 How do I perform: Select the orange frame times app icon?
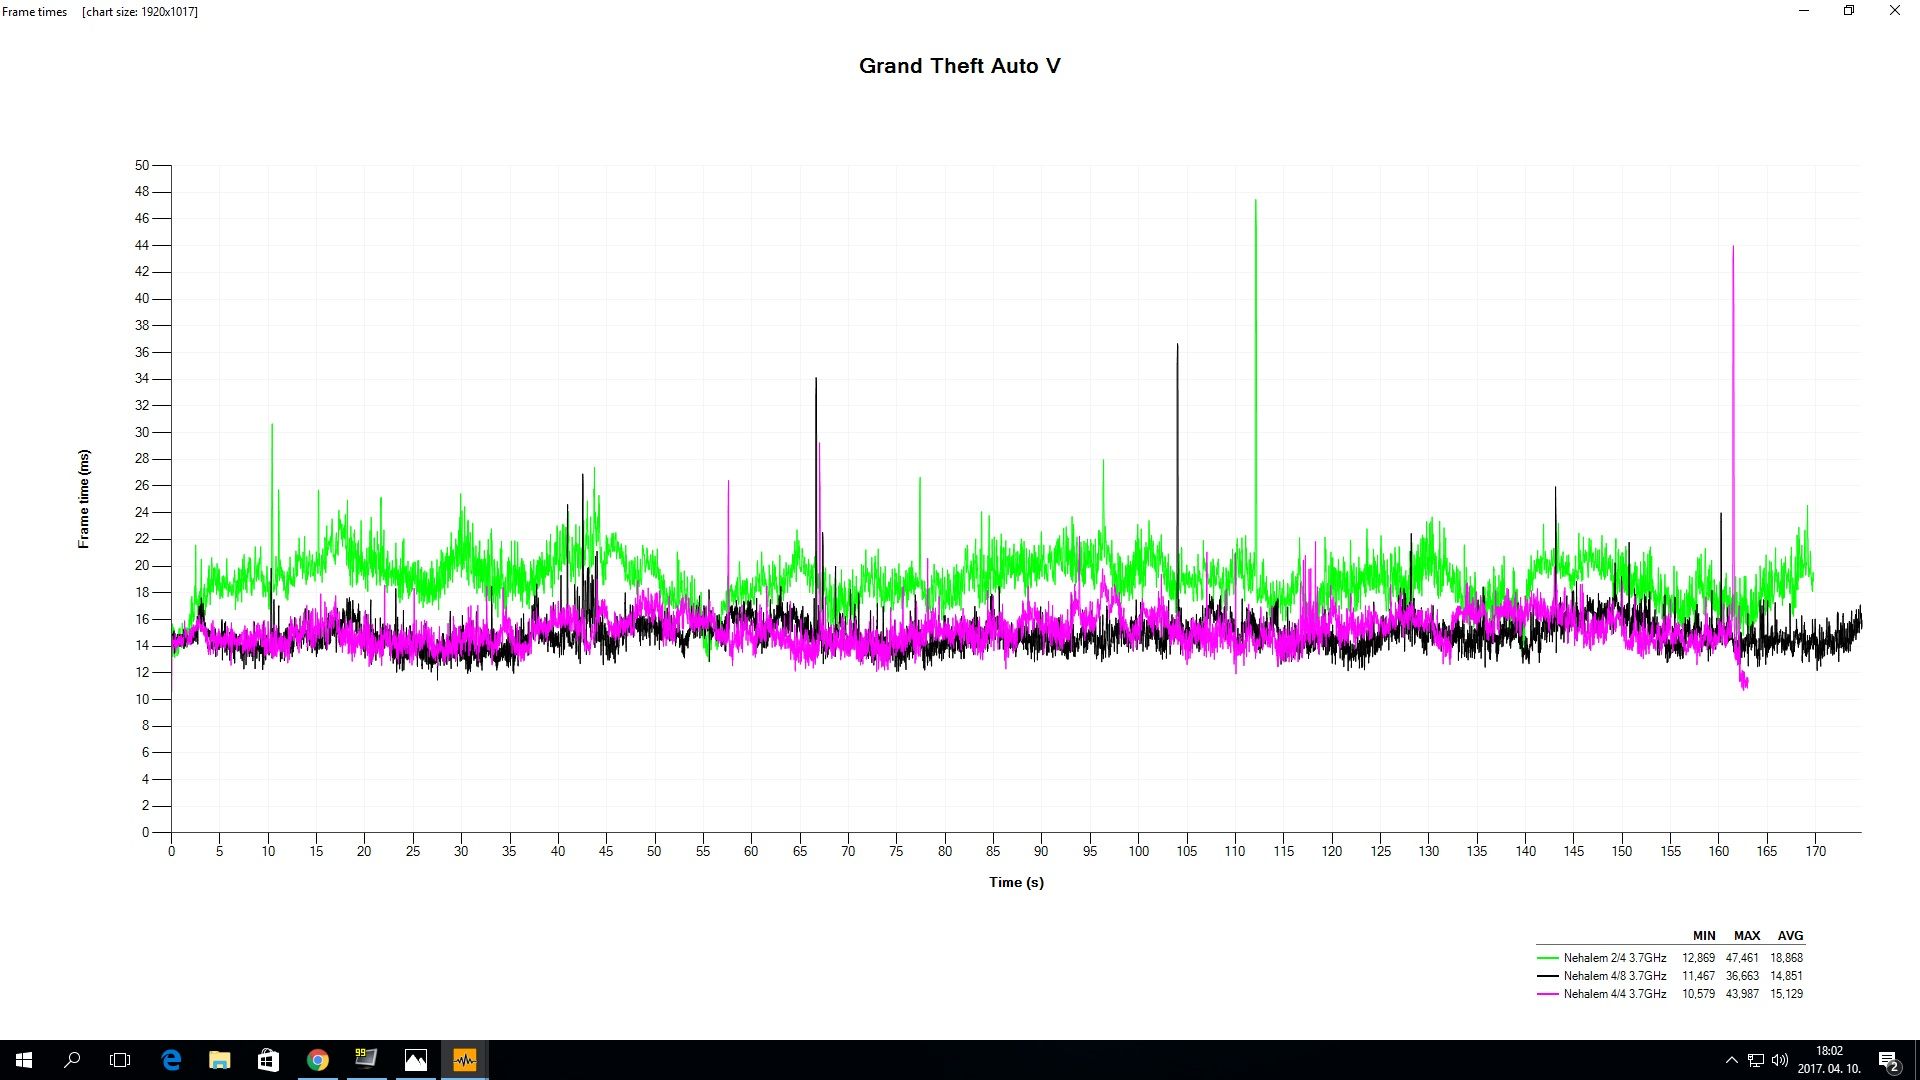click(x=464, y=1060)
